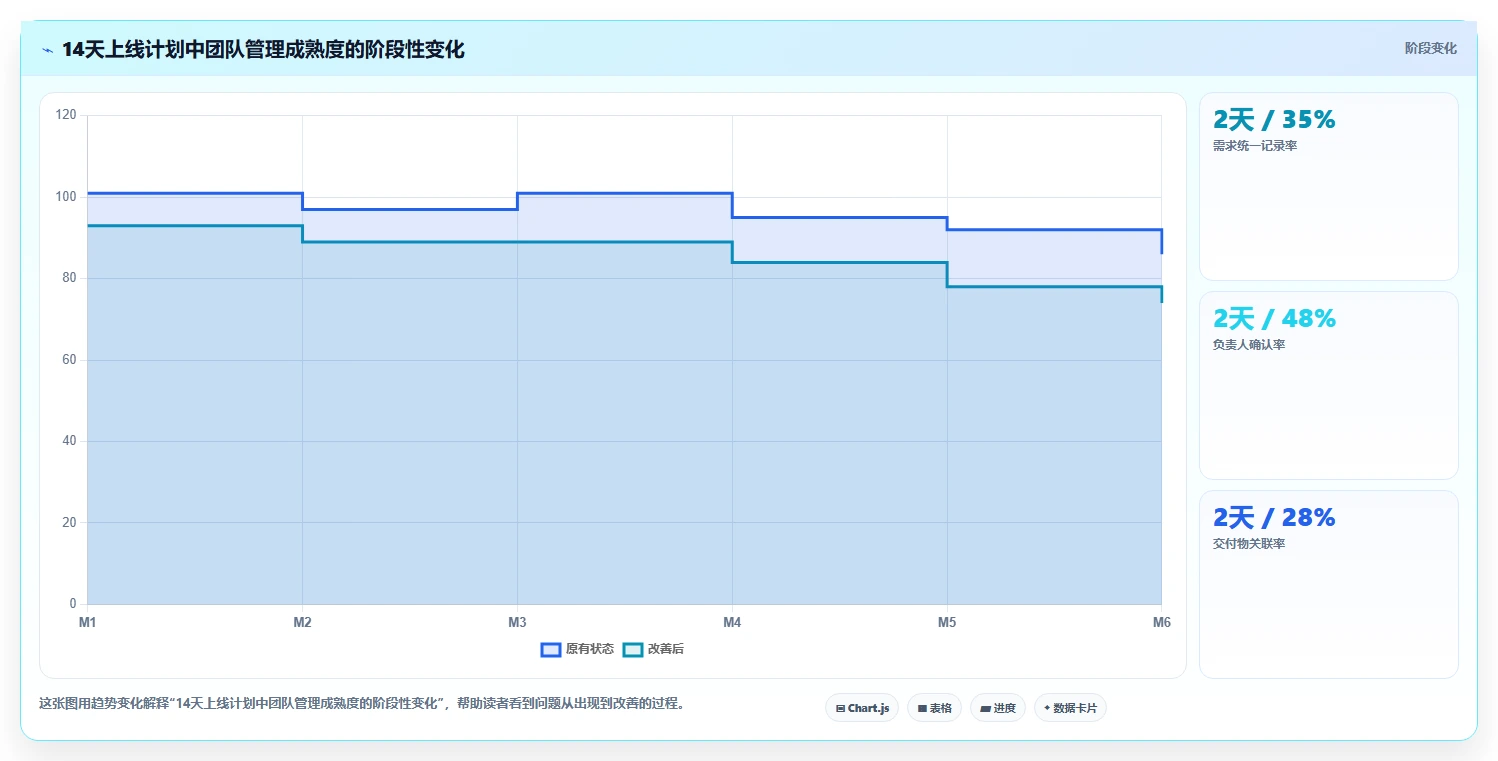Click the lightning icon beside the title
Screen dimensions: 1498x761
(x=47, y=50)
